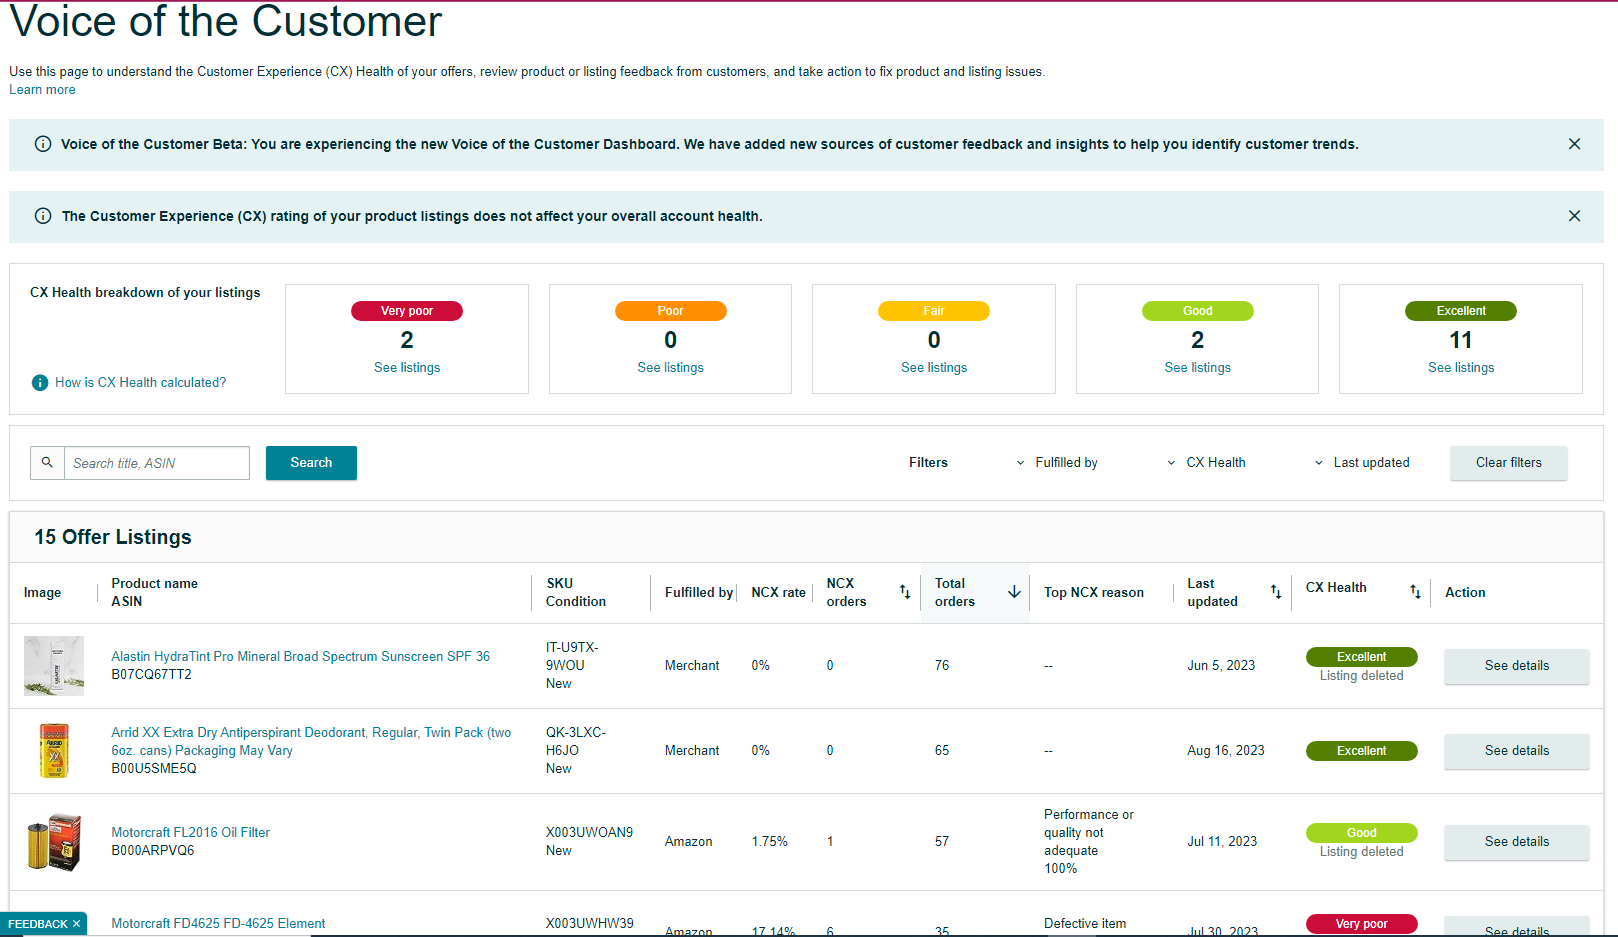Viewport: 1618px width, 937px height.
Task: Click the yellow Fair summary badge
Action: tap(934, 311)
